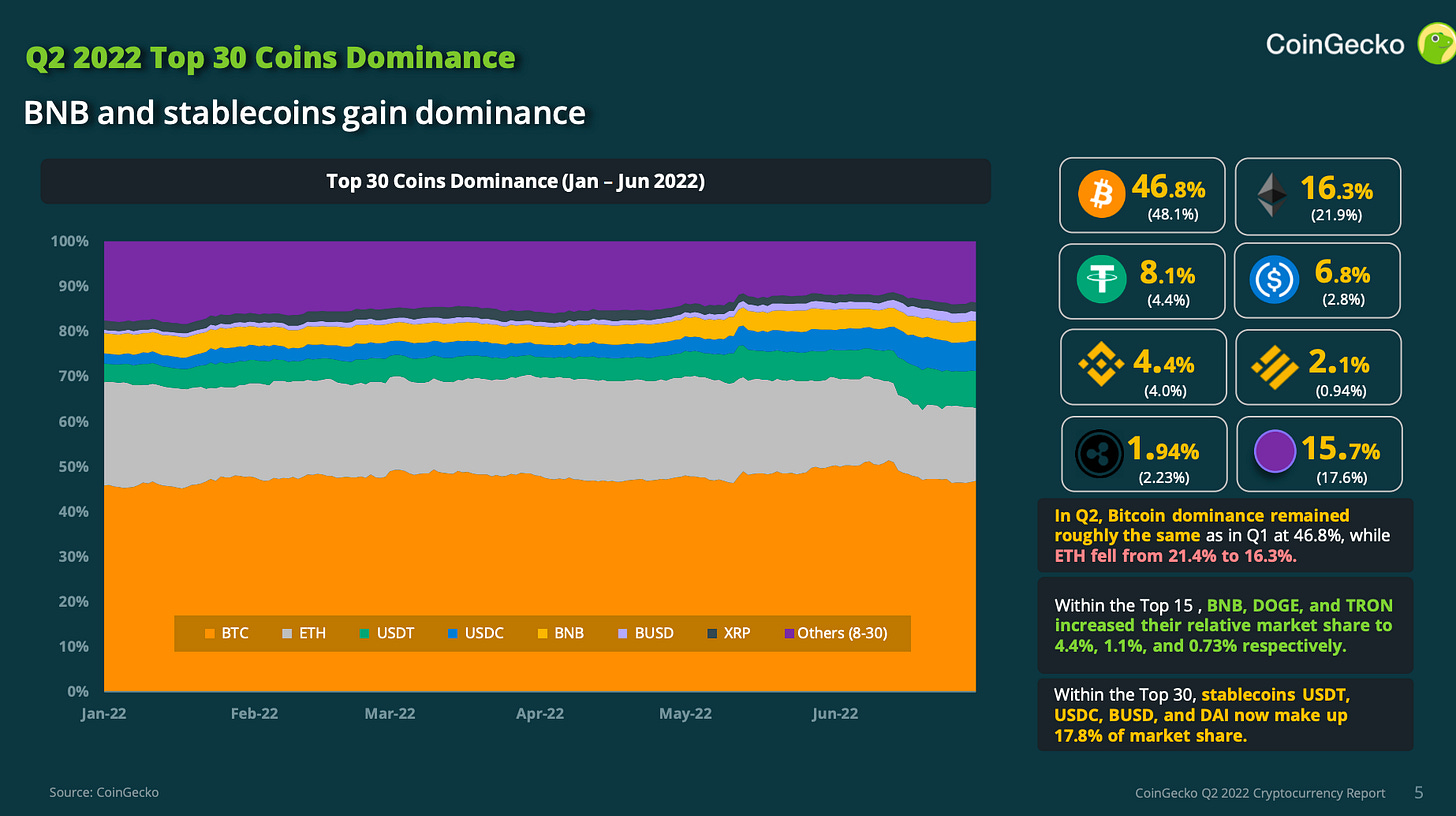Click the Ethereum diamond icon
Viewport: 1456px width, 816px height.
[x=1273, y=194]
